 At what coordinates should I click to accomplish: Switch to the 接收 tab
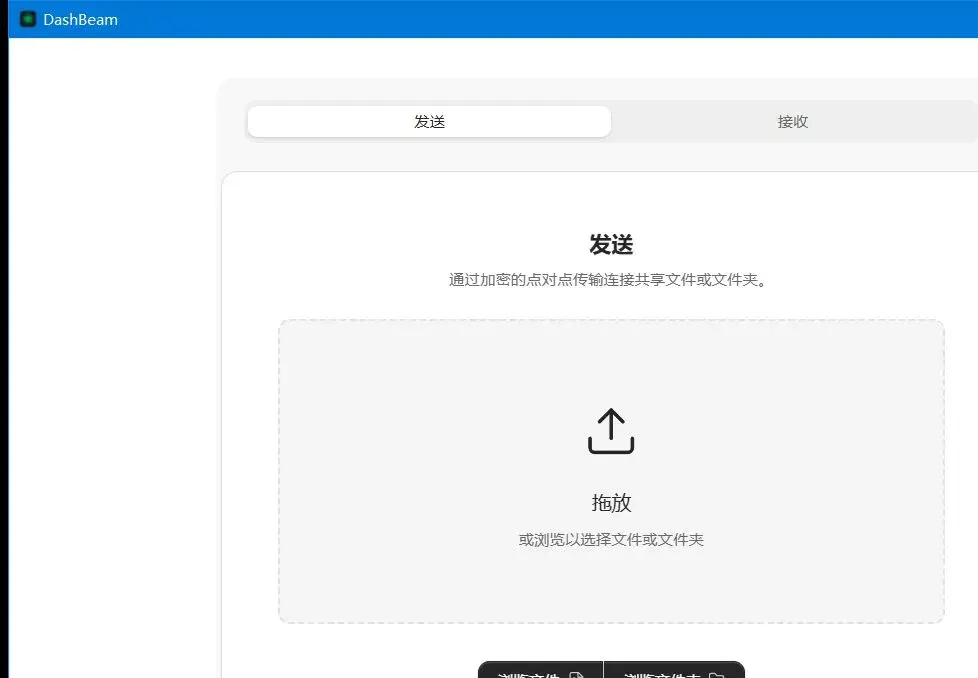click(x=793, y=122)
